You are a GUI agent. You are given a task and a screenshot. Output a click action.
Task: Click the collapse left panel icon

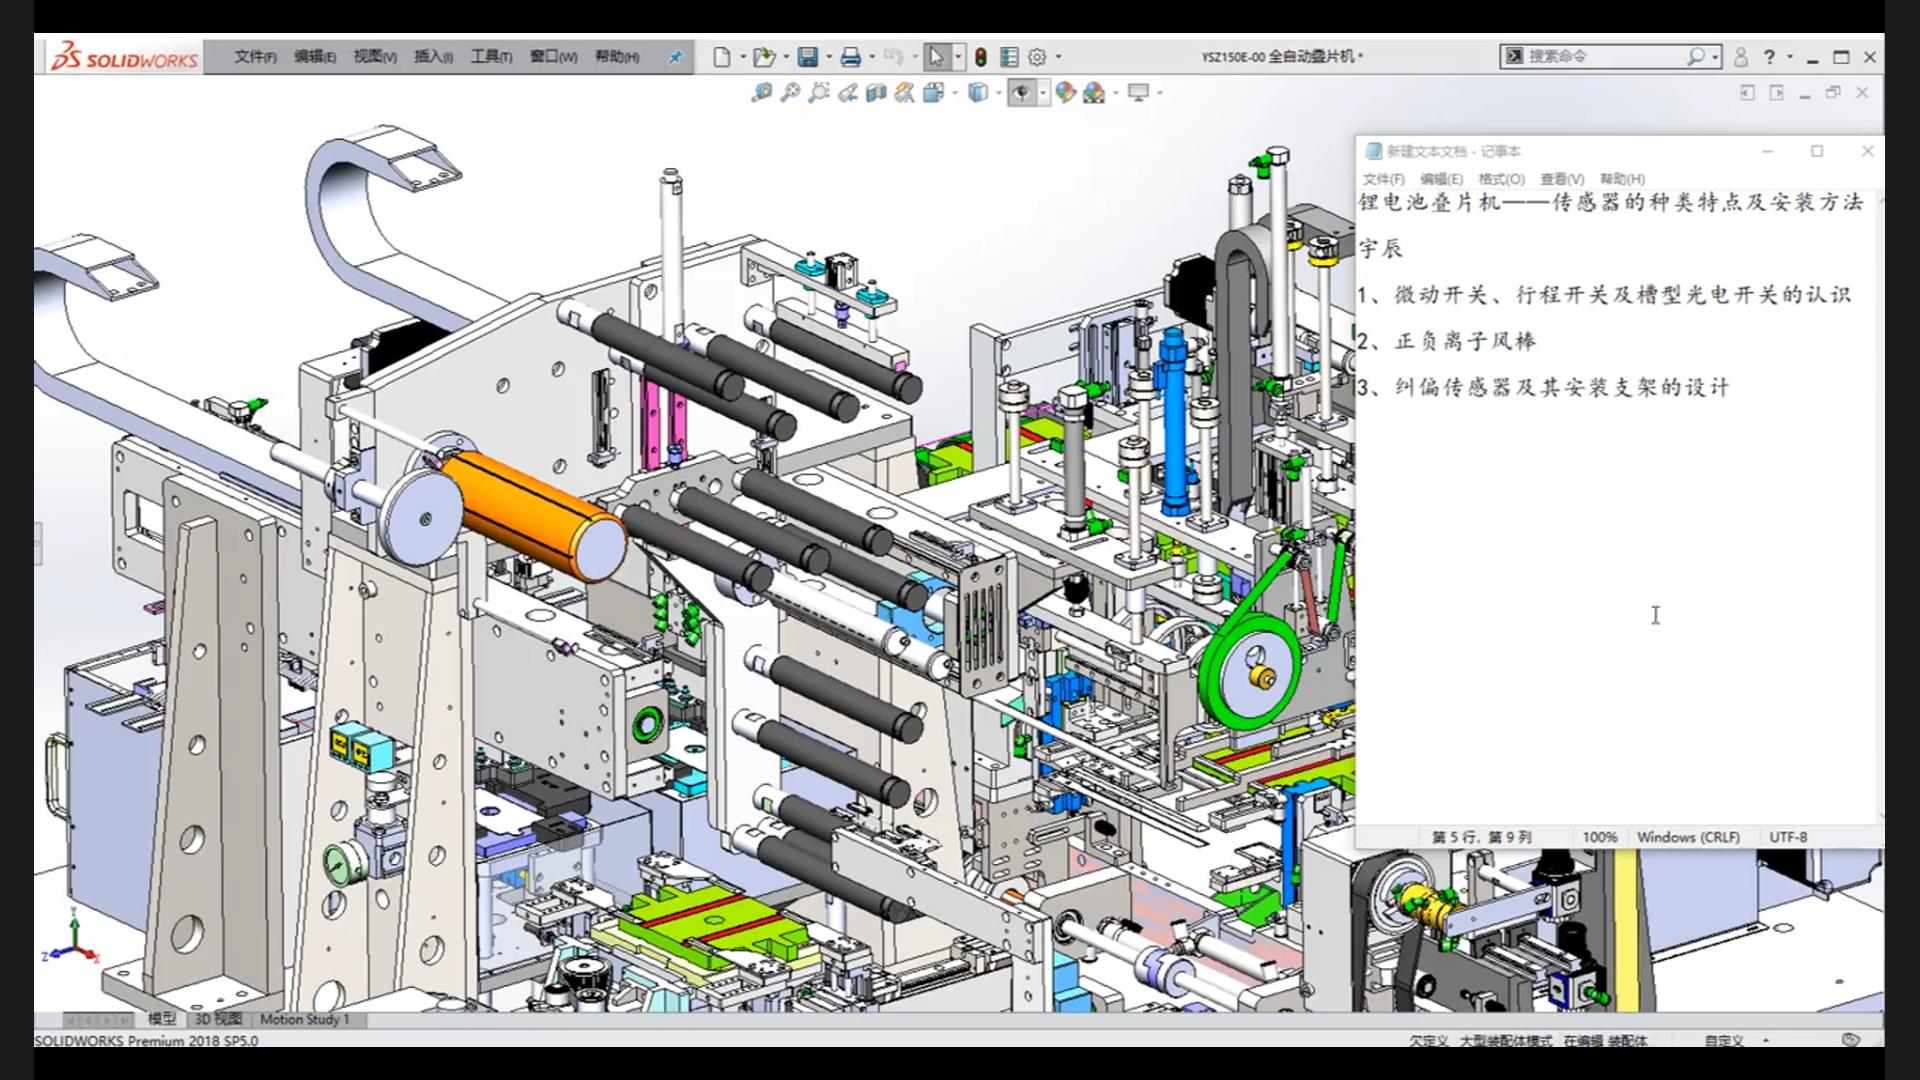pos(1748,93)
